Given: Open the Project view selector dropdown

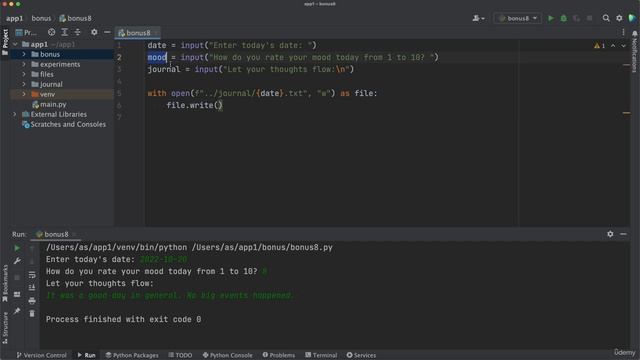Looking at the screenshot, I should click(26, 32).
